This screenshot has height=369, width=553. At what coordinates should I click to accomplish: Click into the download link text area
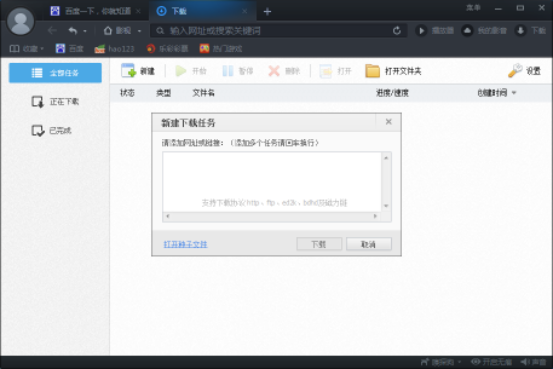pyautogui.click(x=272, y=182)
